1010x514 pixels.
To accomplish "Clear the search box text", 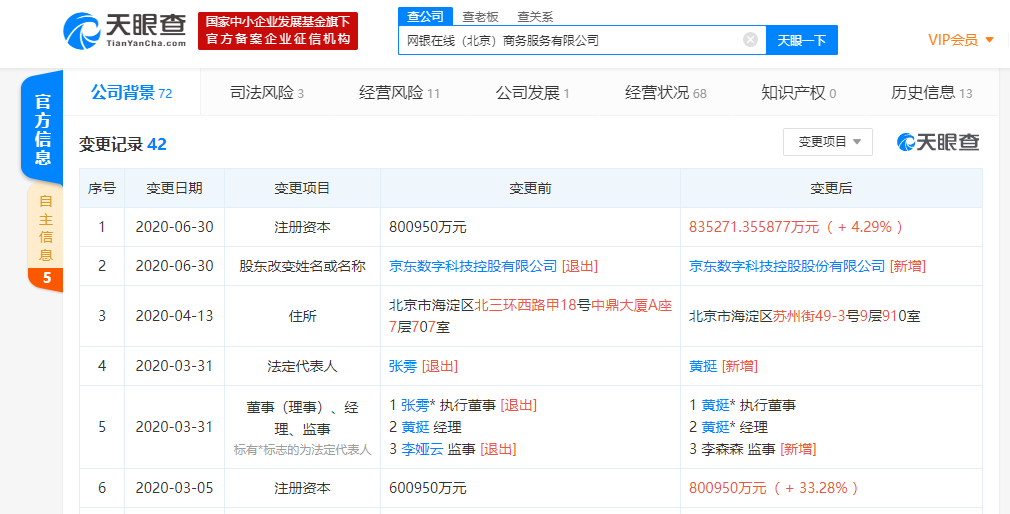I will click(750, 40).
